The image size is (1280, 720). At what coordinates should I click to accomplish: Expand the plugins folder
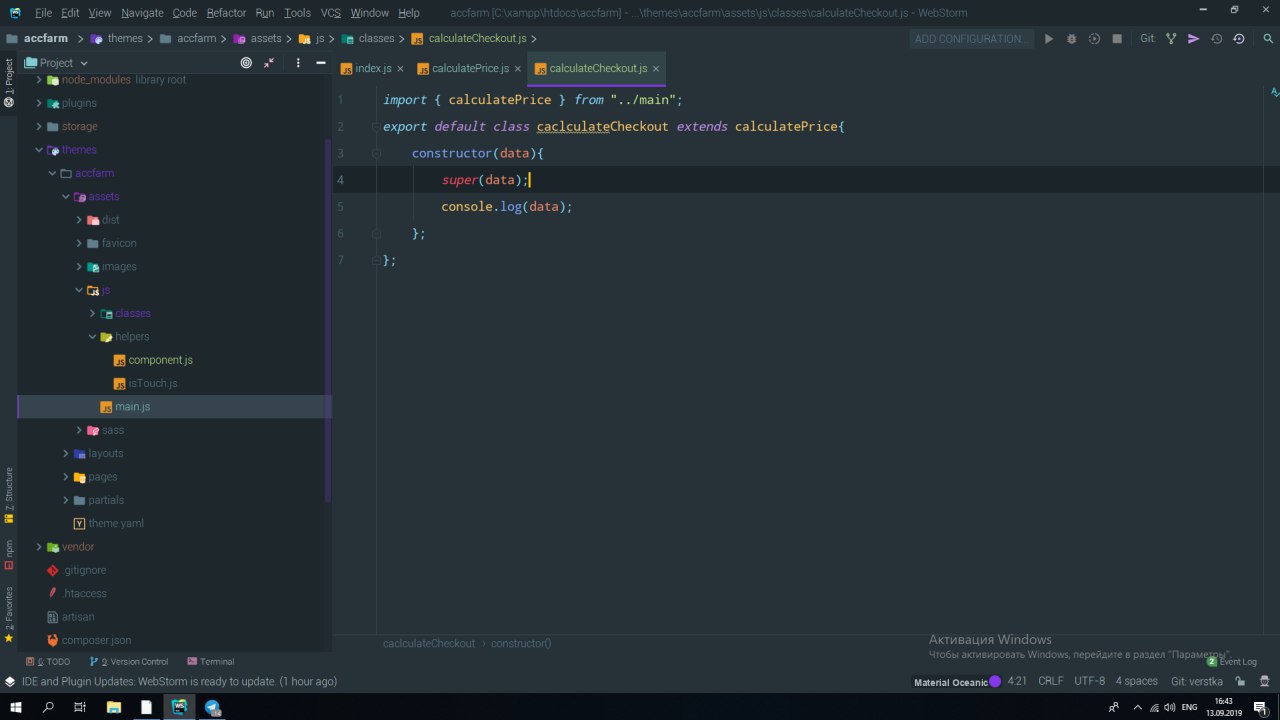point(40,103)
